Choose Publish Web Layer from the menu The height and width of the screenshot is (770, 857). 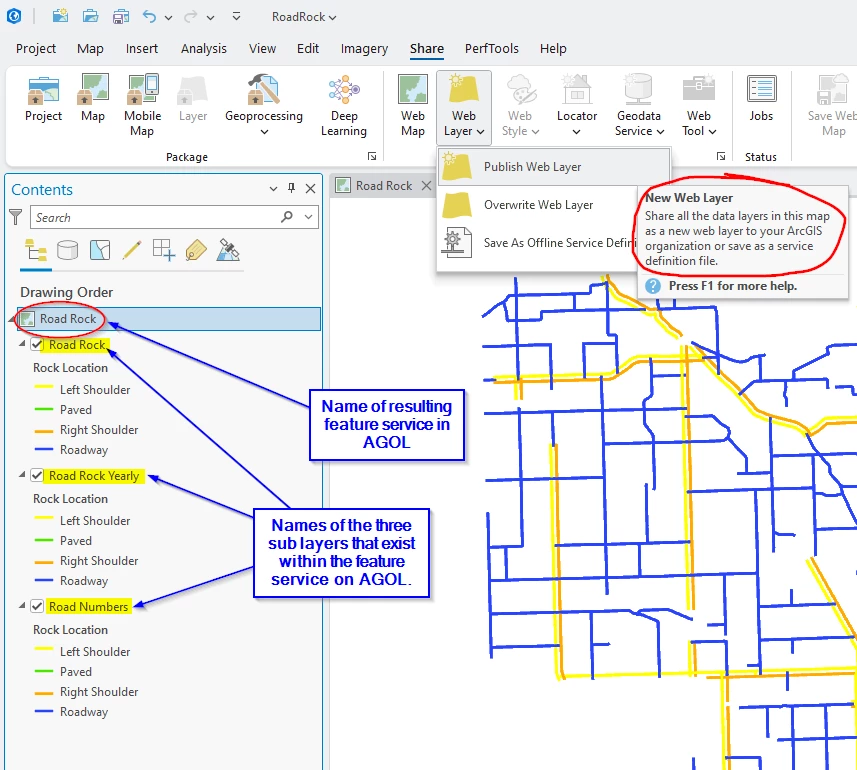[x=554, y=167]
